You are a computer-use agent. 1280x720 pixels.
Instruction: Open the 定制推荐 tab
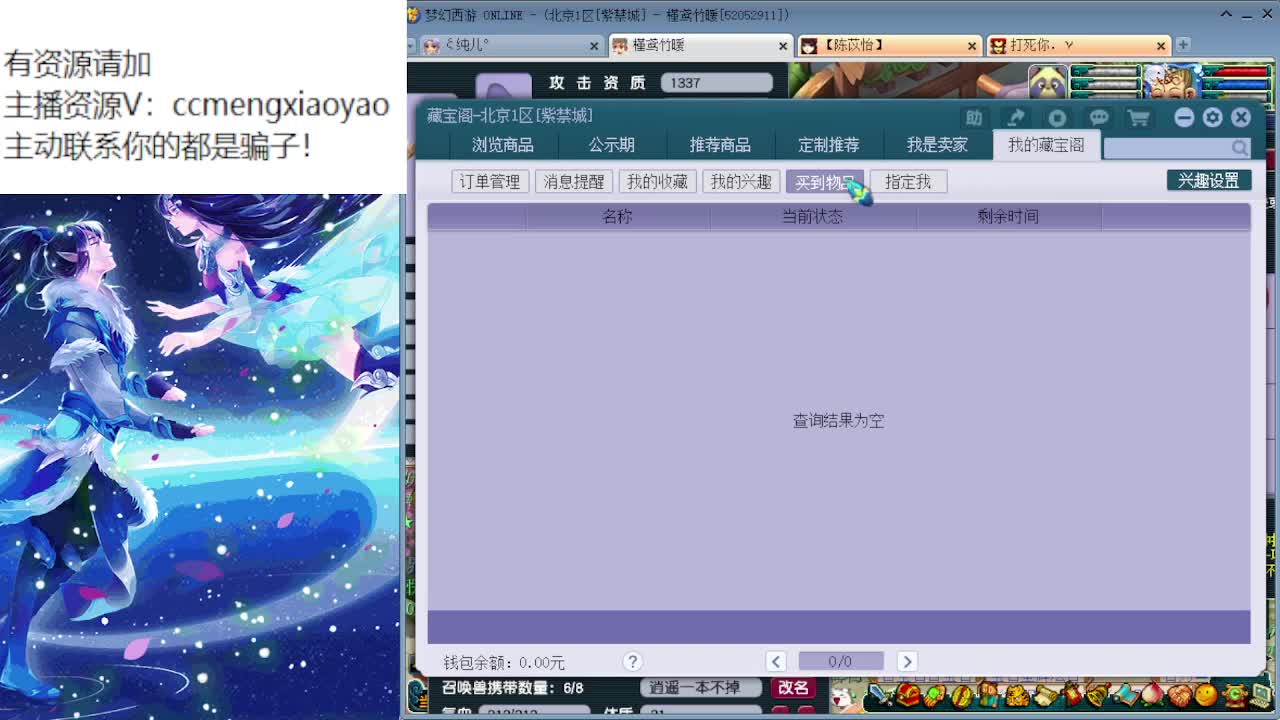829,145
